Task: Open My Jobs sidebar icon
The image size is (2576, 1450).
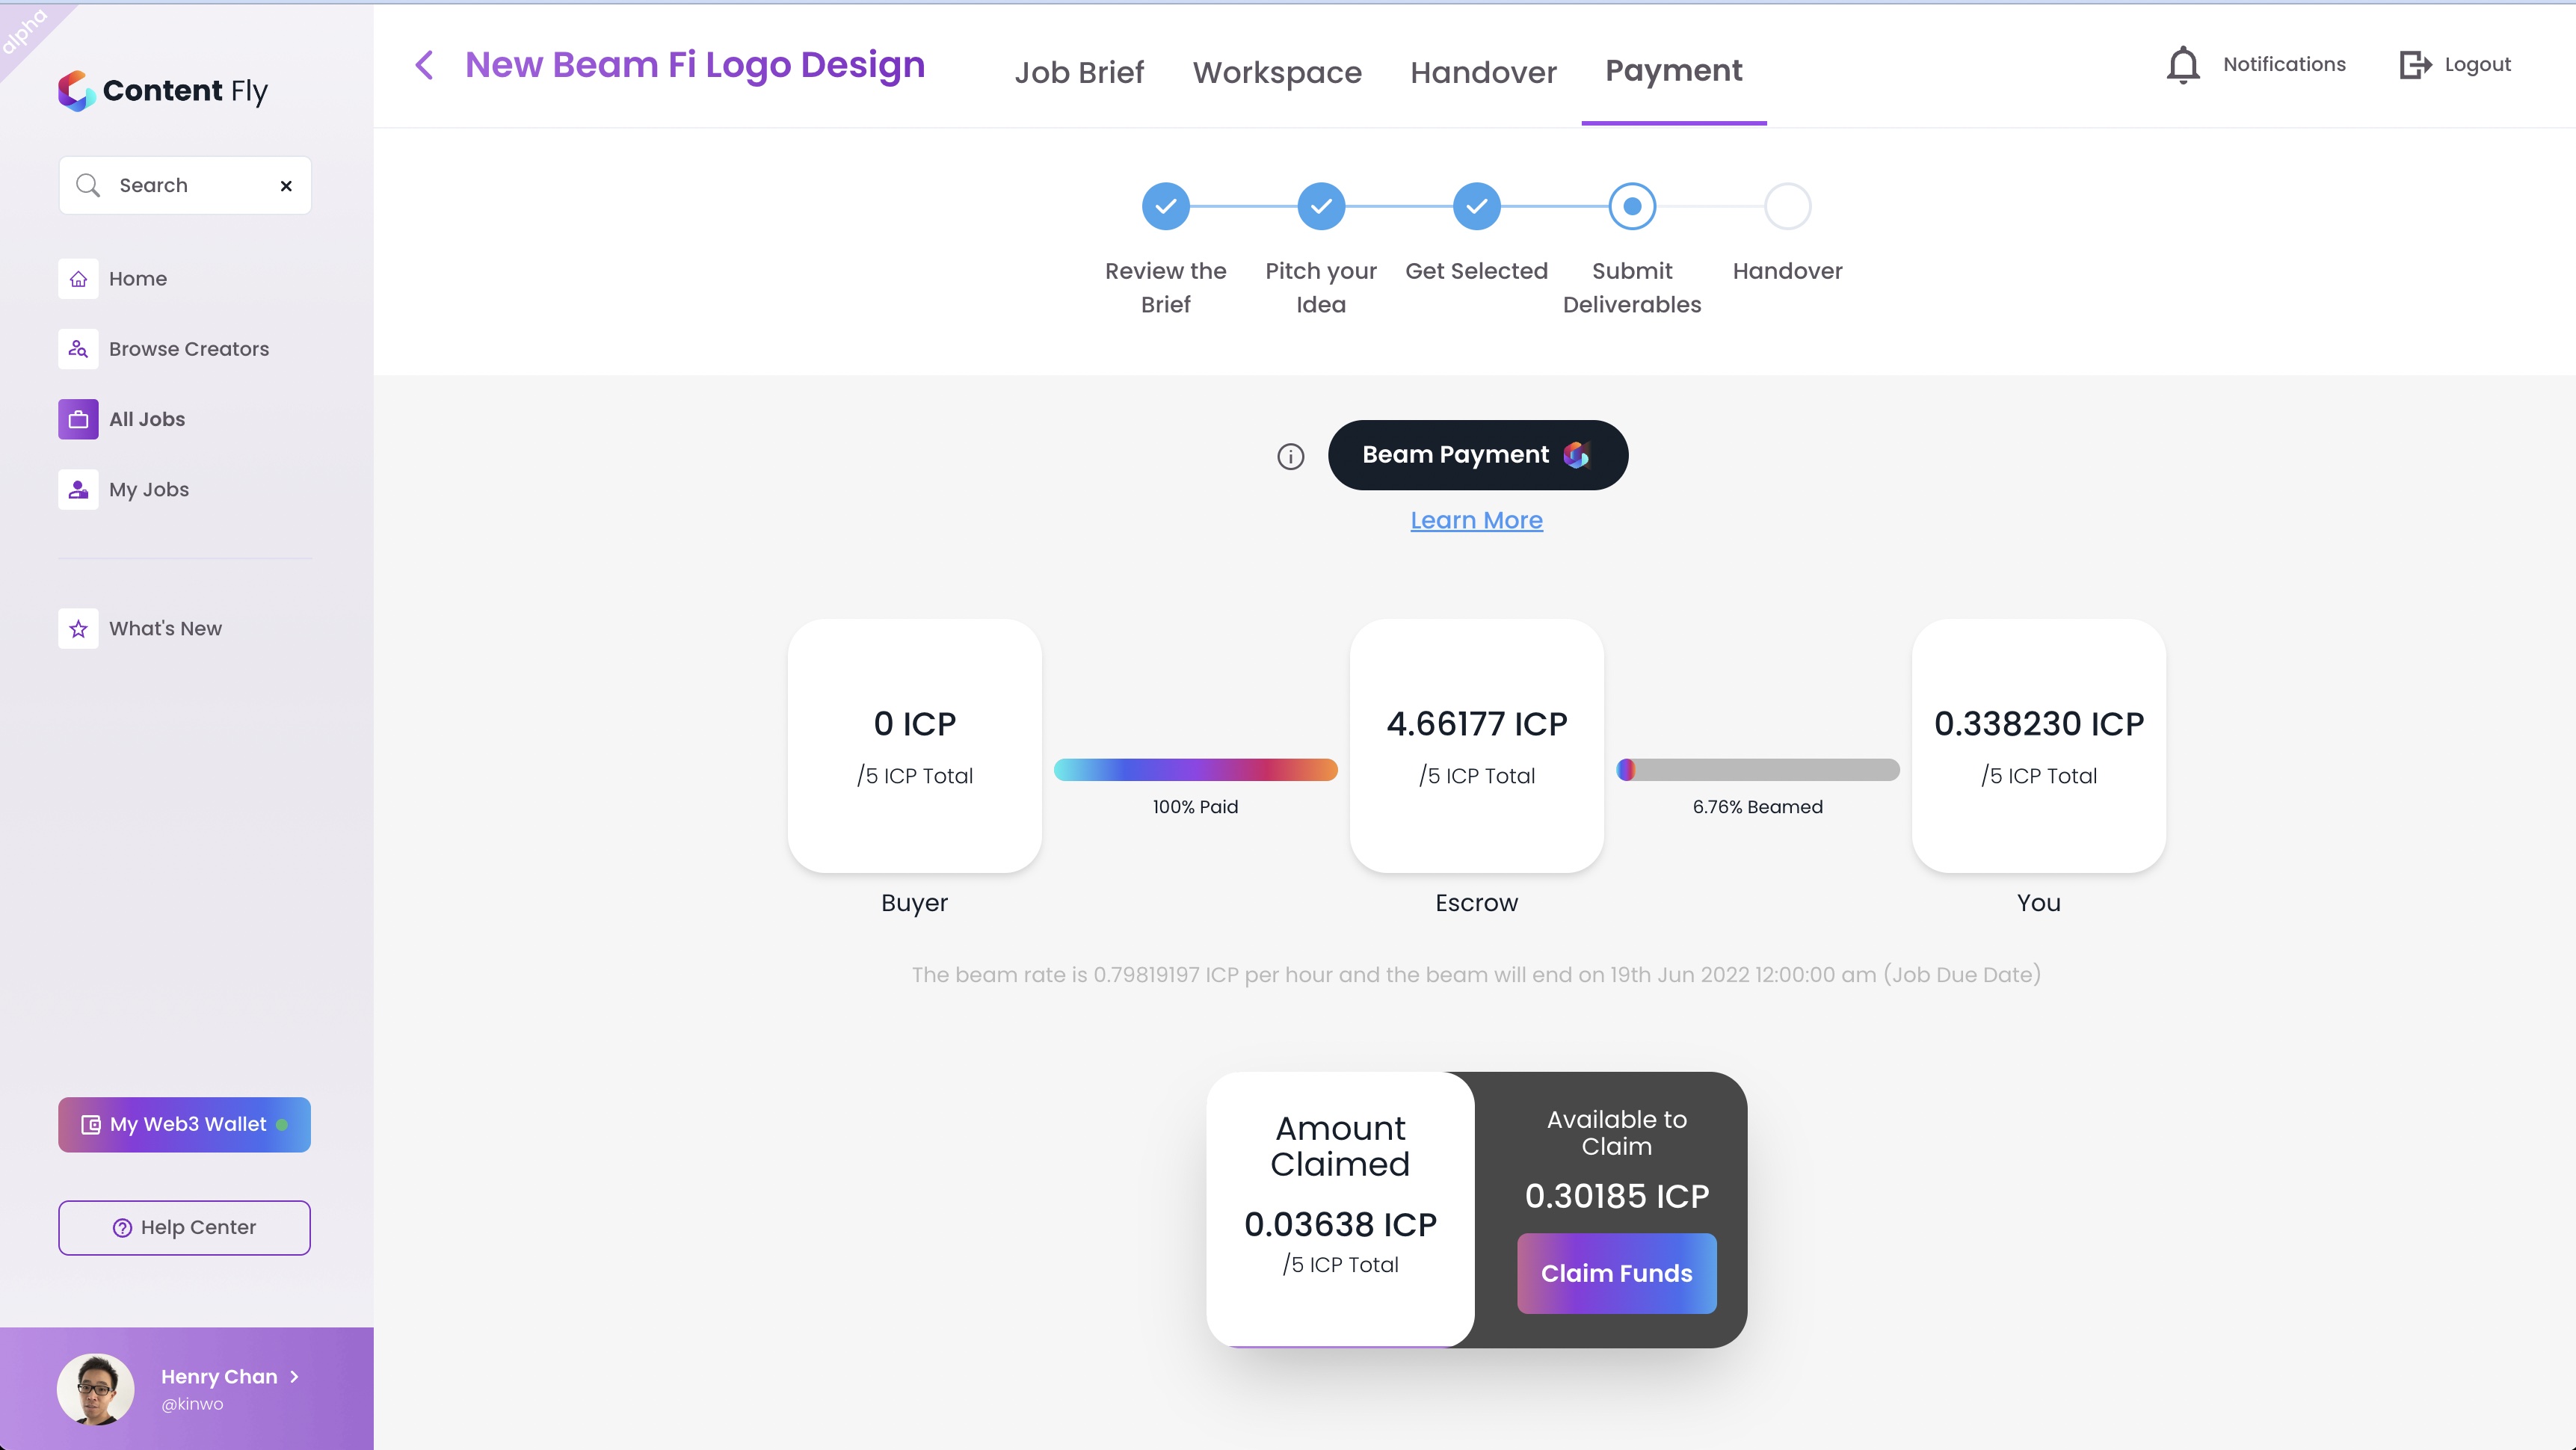Action: 78,489
